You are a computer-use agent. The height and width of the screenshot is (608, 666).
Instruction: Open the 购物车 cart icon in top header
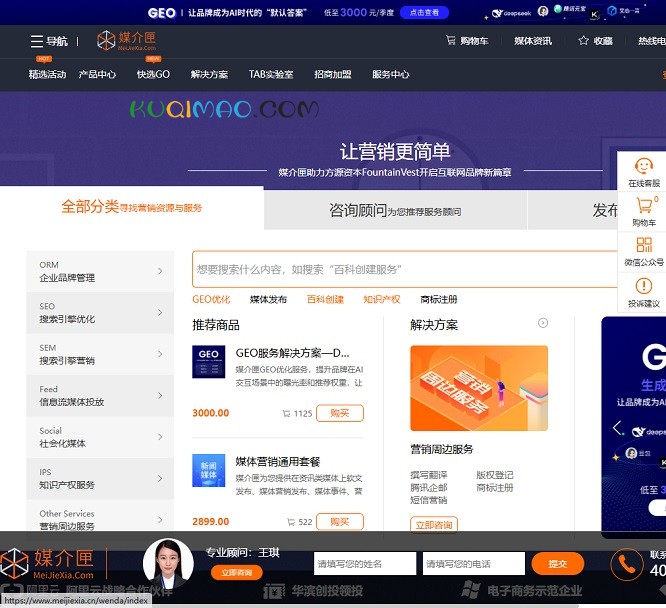click(x=451, y=40)
